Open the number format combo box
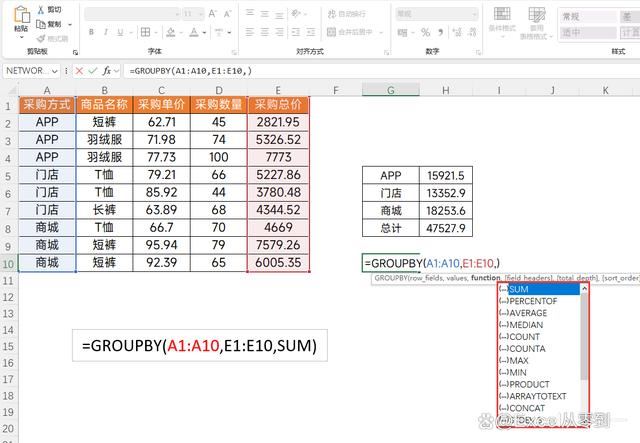Image resolution: width=640 pixels, height=443 pixels. coord(436,14)
